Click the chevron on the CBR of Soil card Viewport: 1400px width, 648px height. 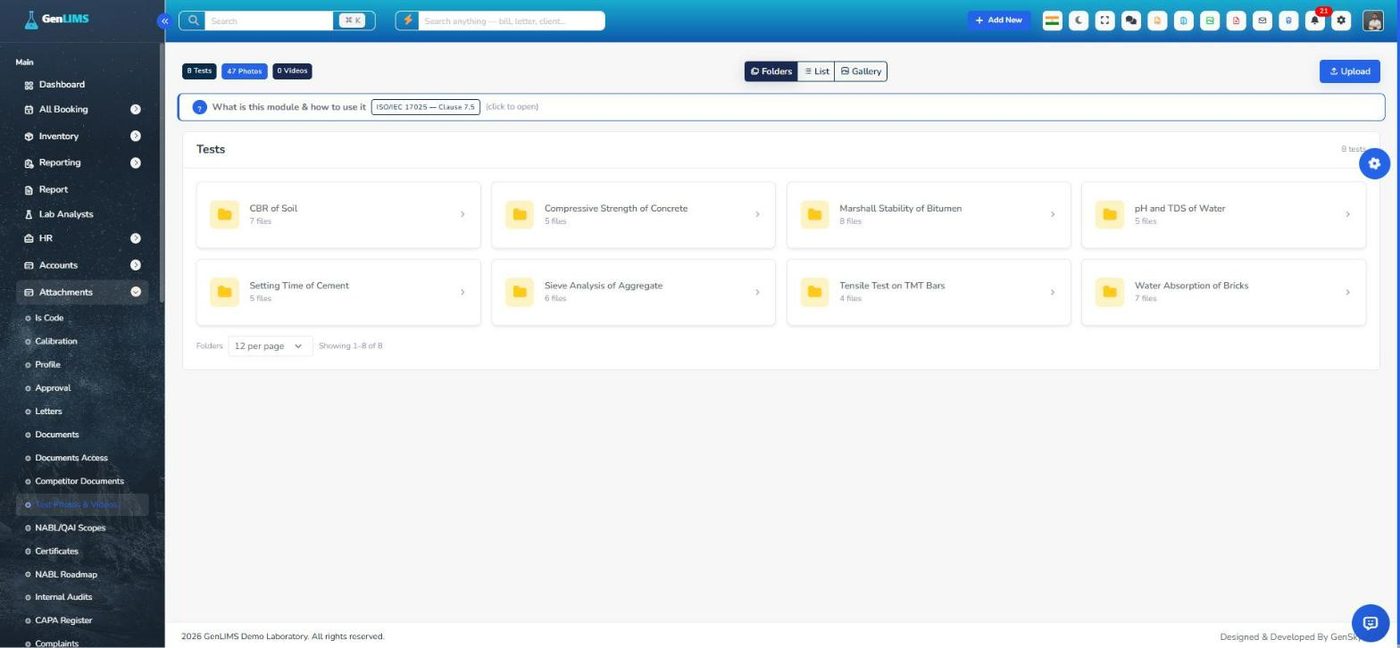[x=462, y=214]
